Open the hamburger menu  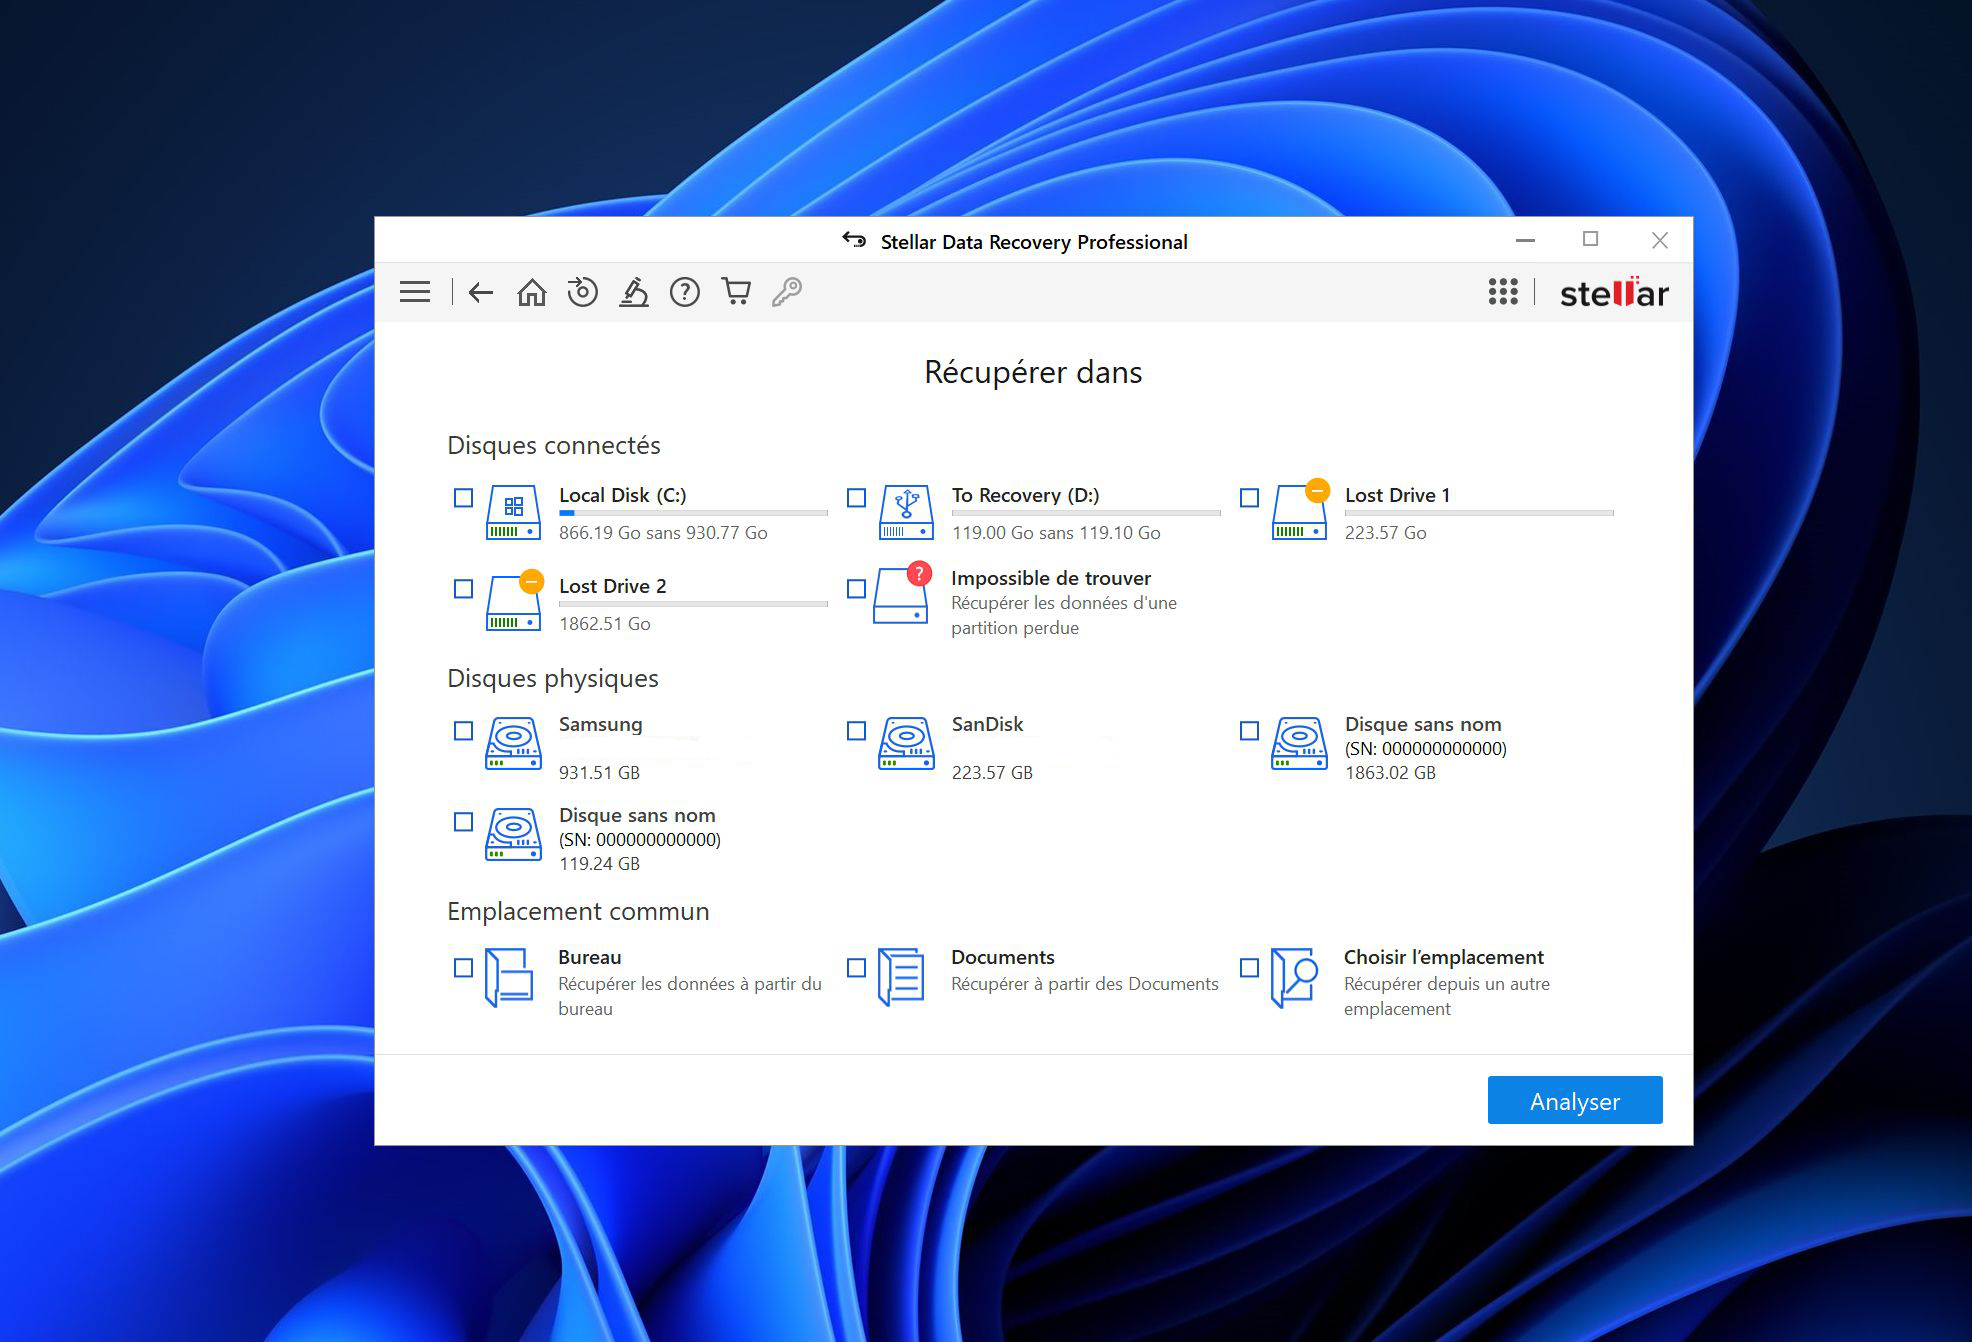pos(414,292)
